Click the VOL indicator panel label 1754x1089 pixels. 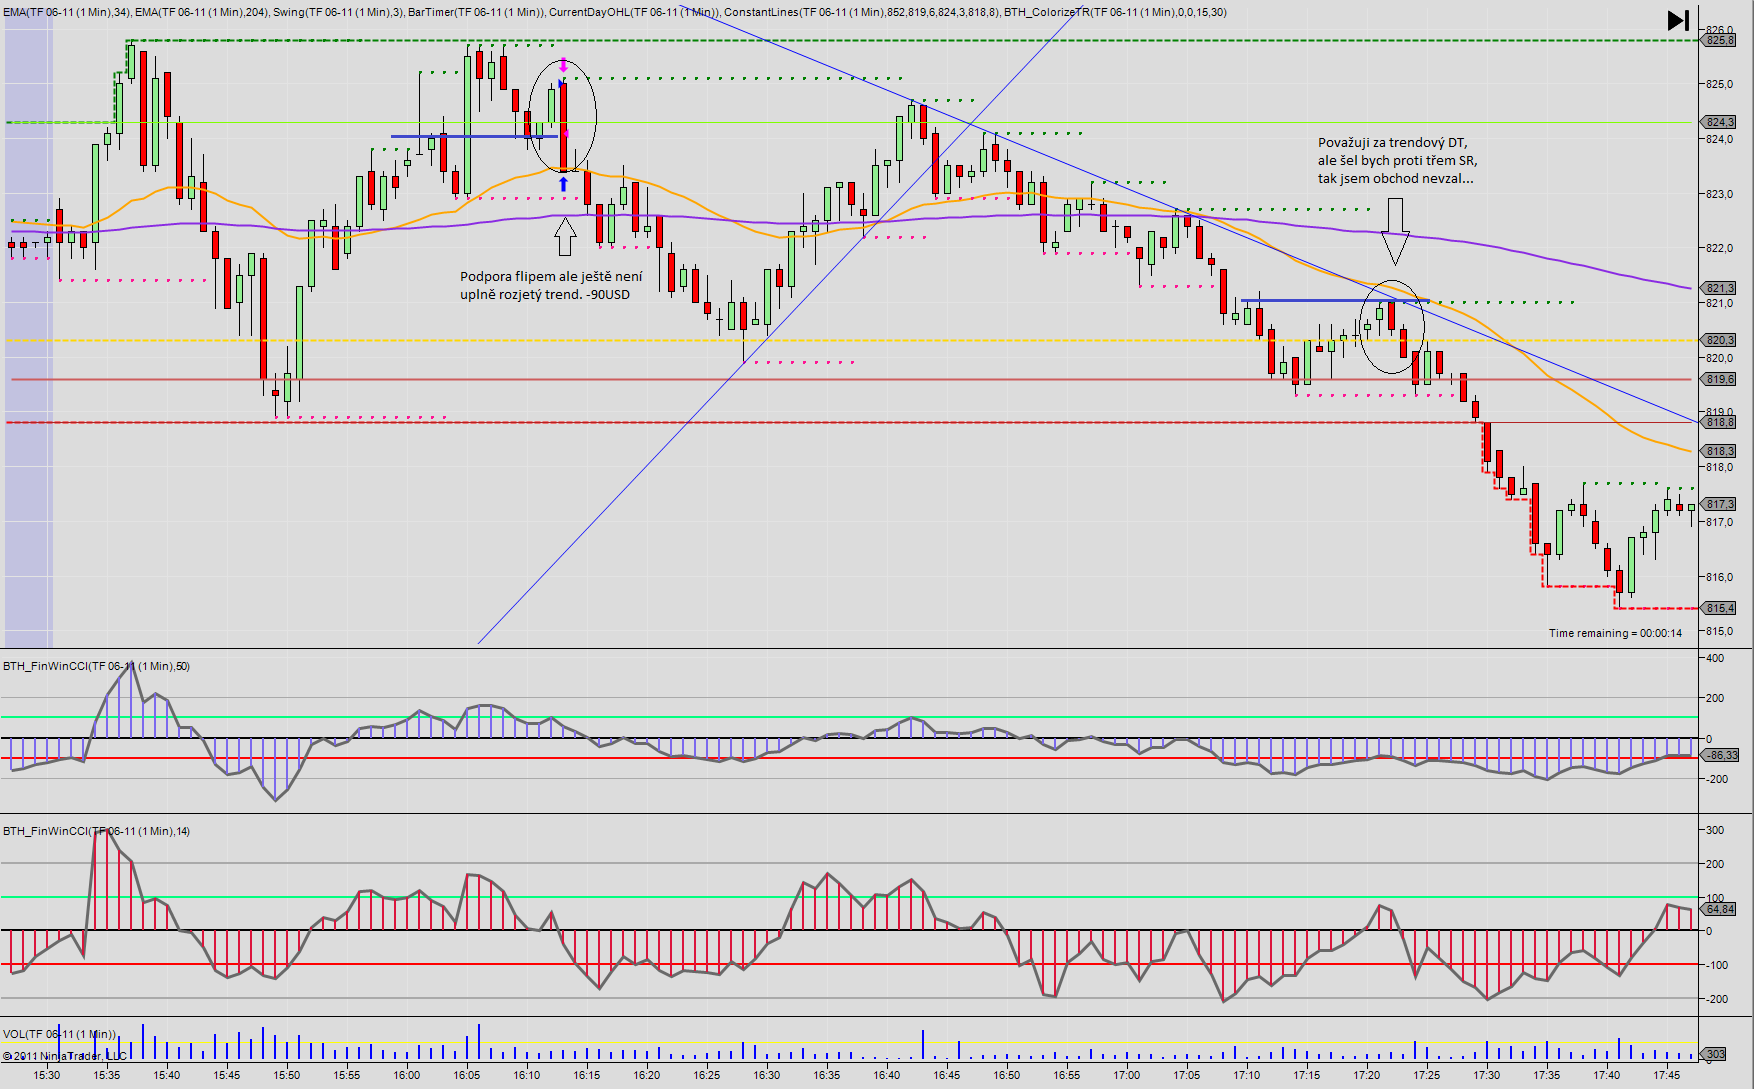point(59,1034)
